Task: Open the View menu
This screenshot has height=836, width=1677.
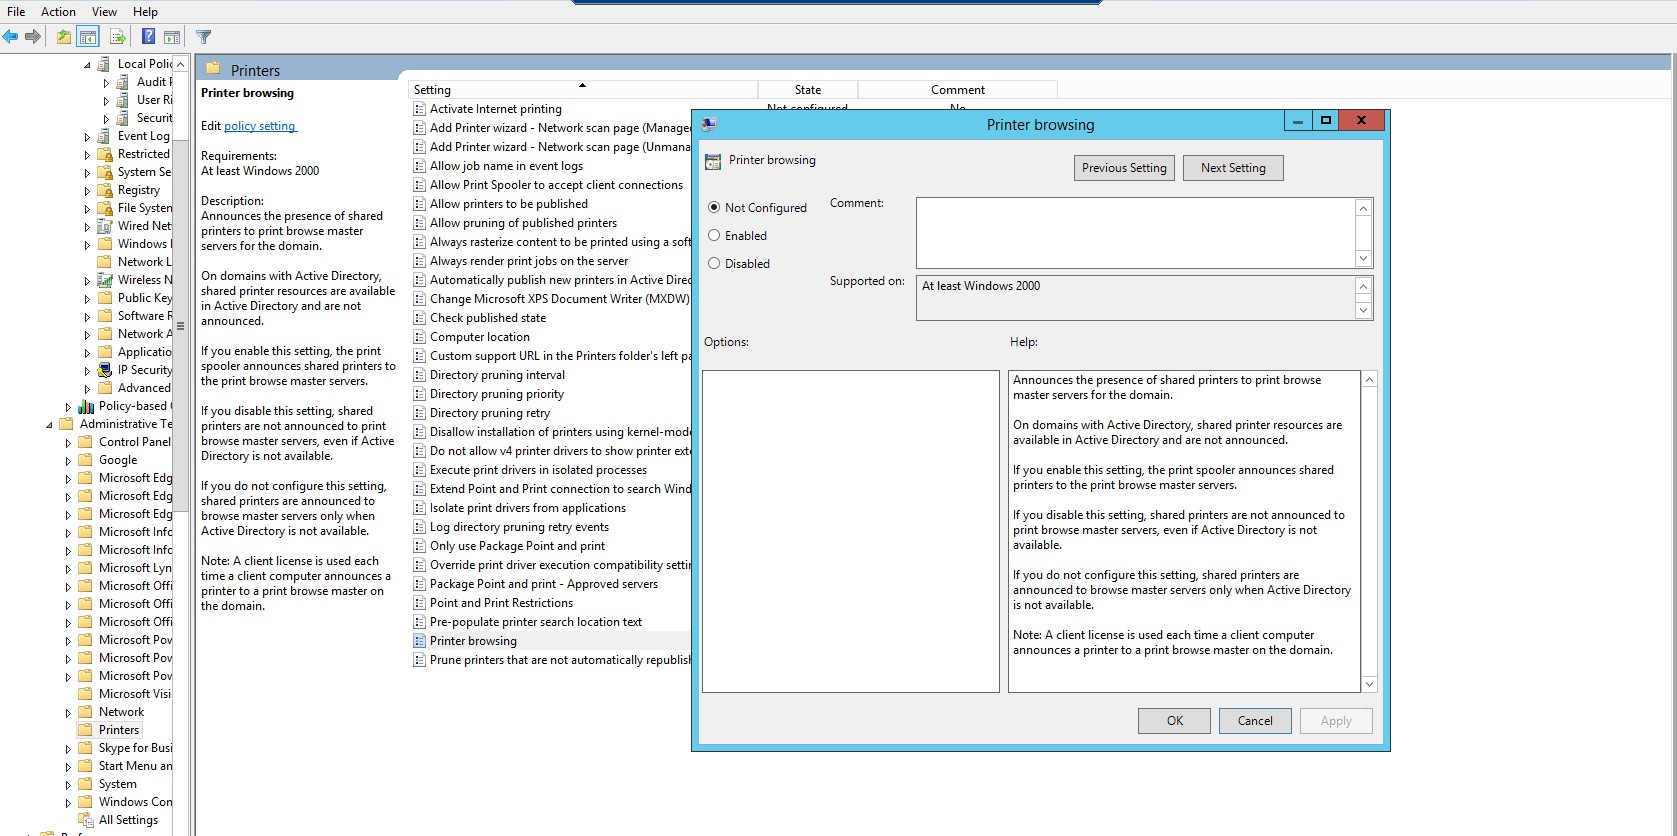Action: [x=104, y=12]
